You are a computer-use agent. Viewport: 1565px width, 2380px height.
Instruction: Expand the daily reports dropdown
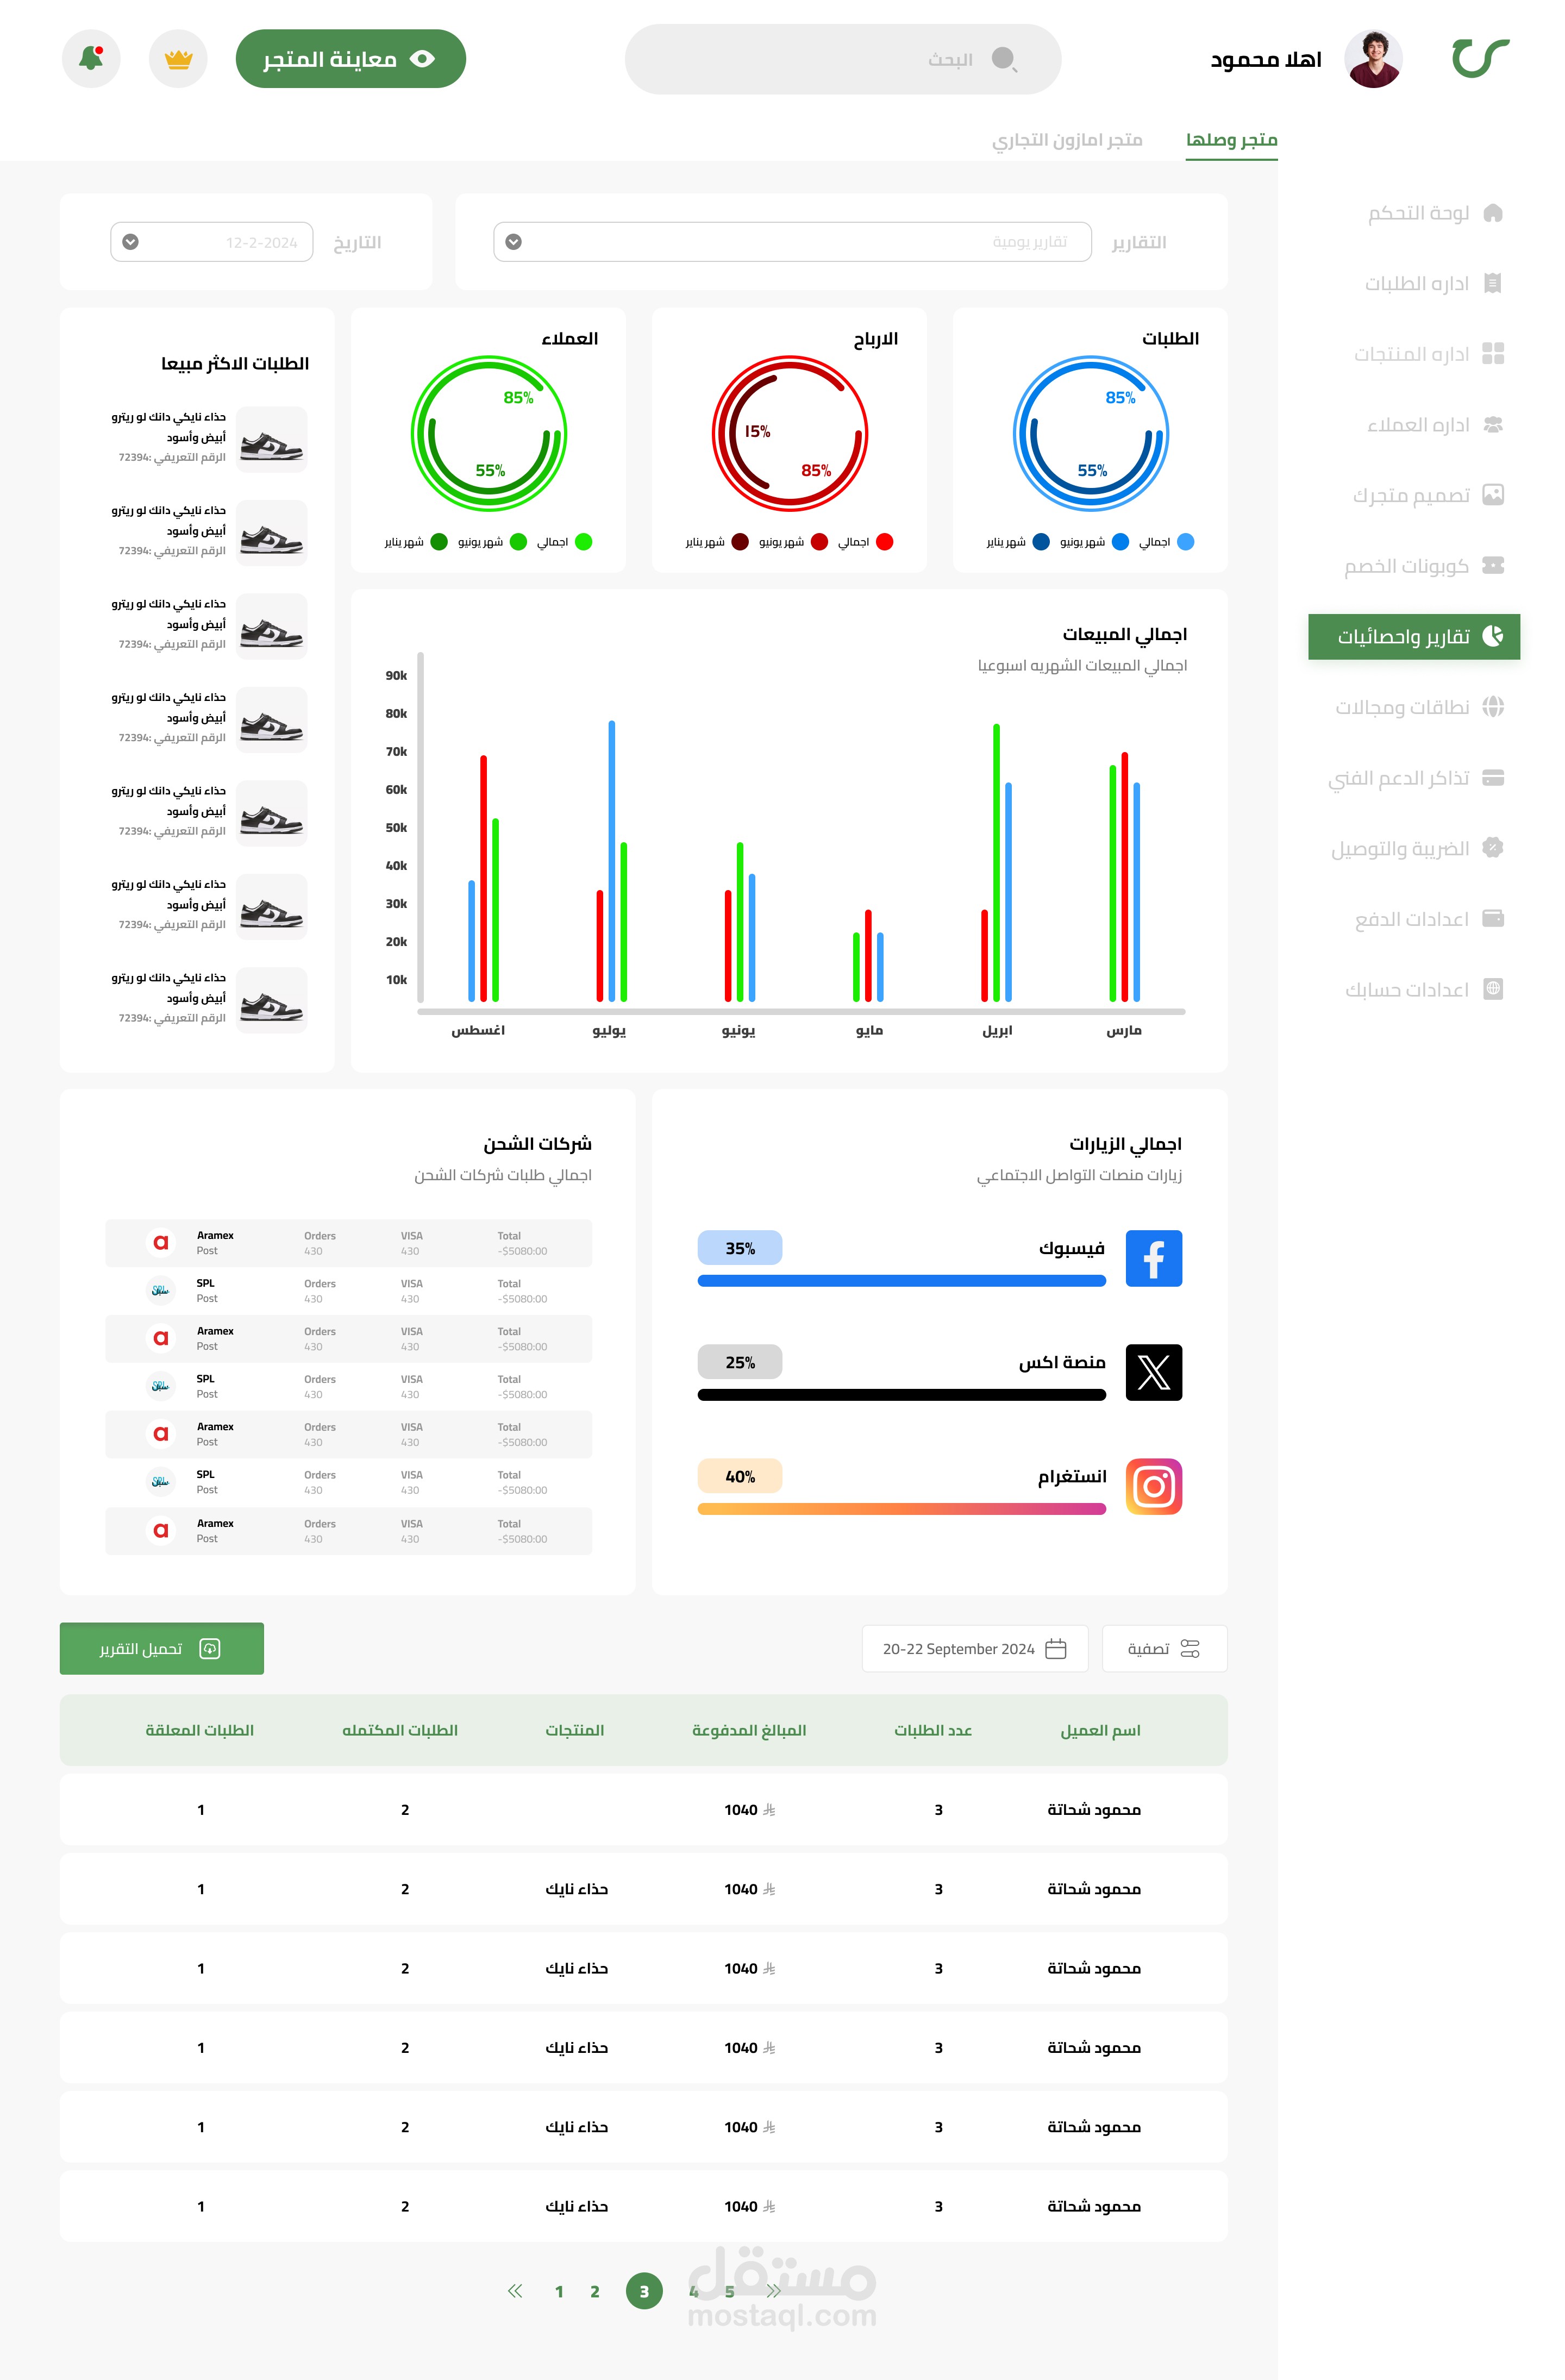(x=513, y=242)
